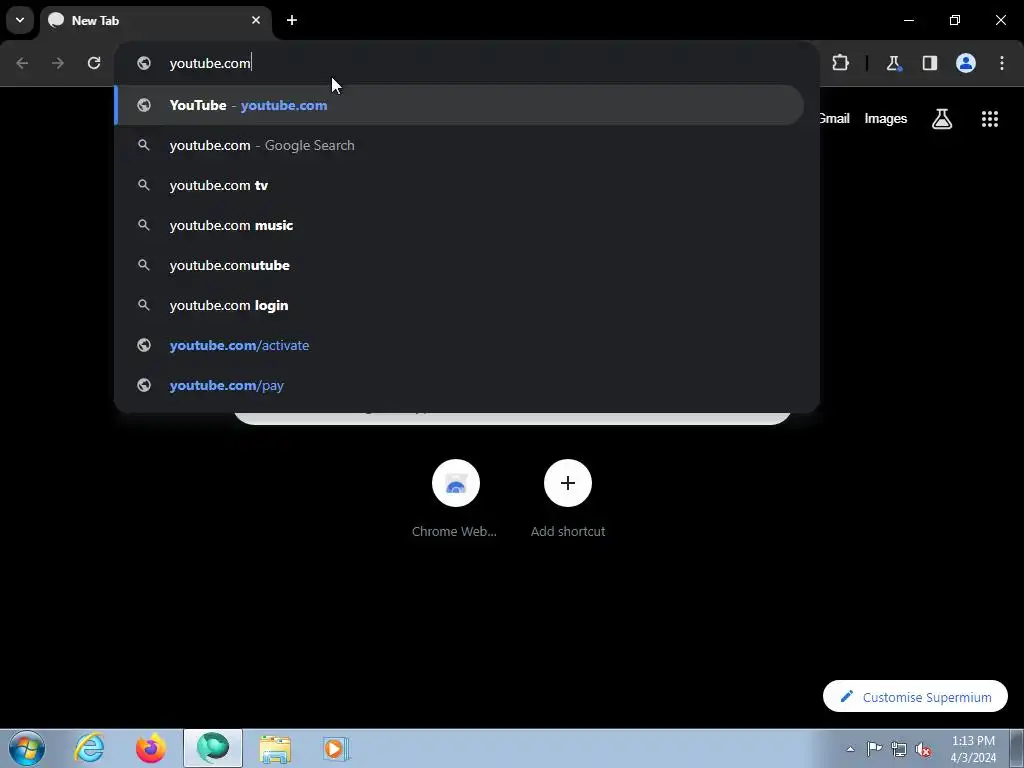The image size is (1024, 768).
Task: Pick the youtube.comutube suggestion
Action: tap(459, 265)
